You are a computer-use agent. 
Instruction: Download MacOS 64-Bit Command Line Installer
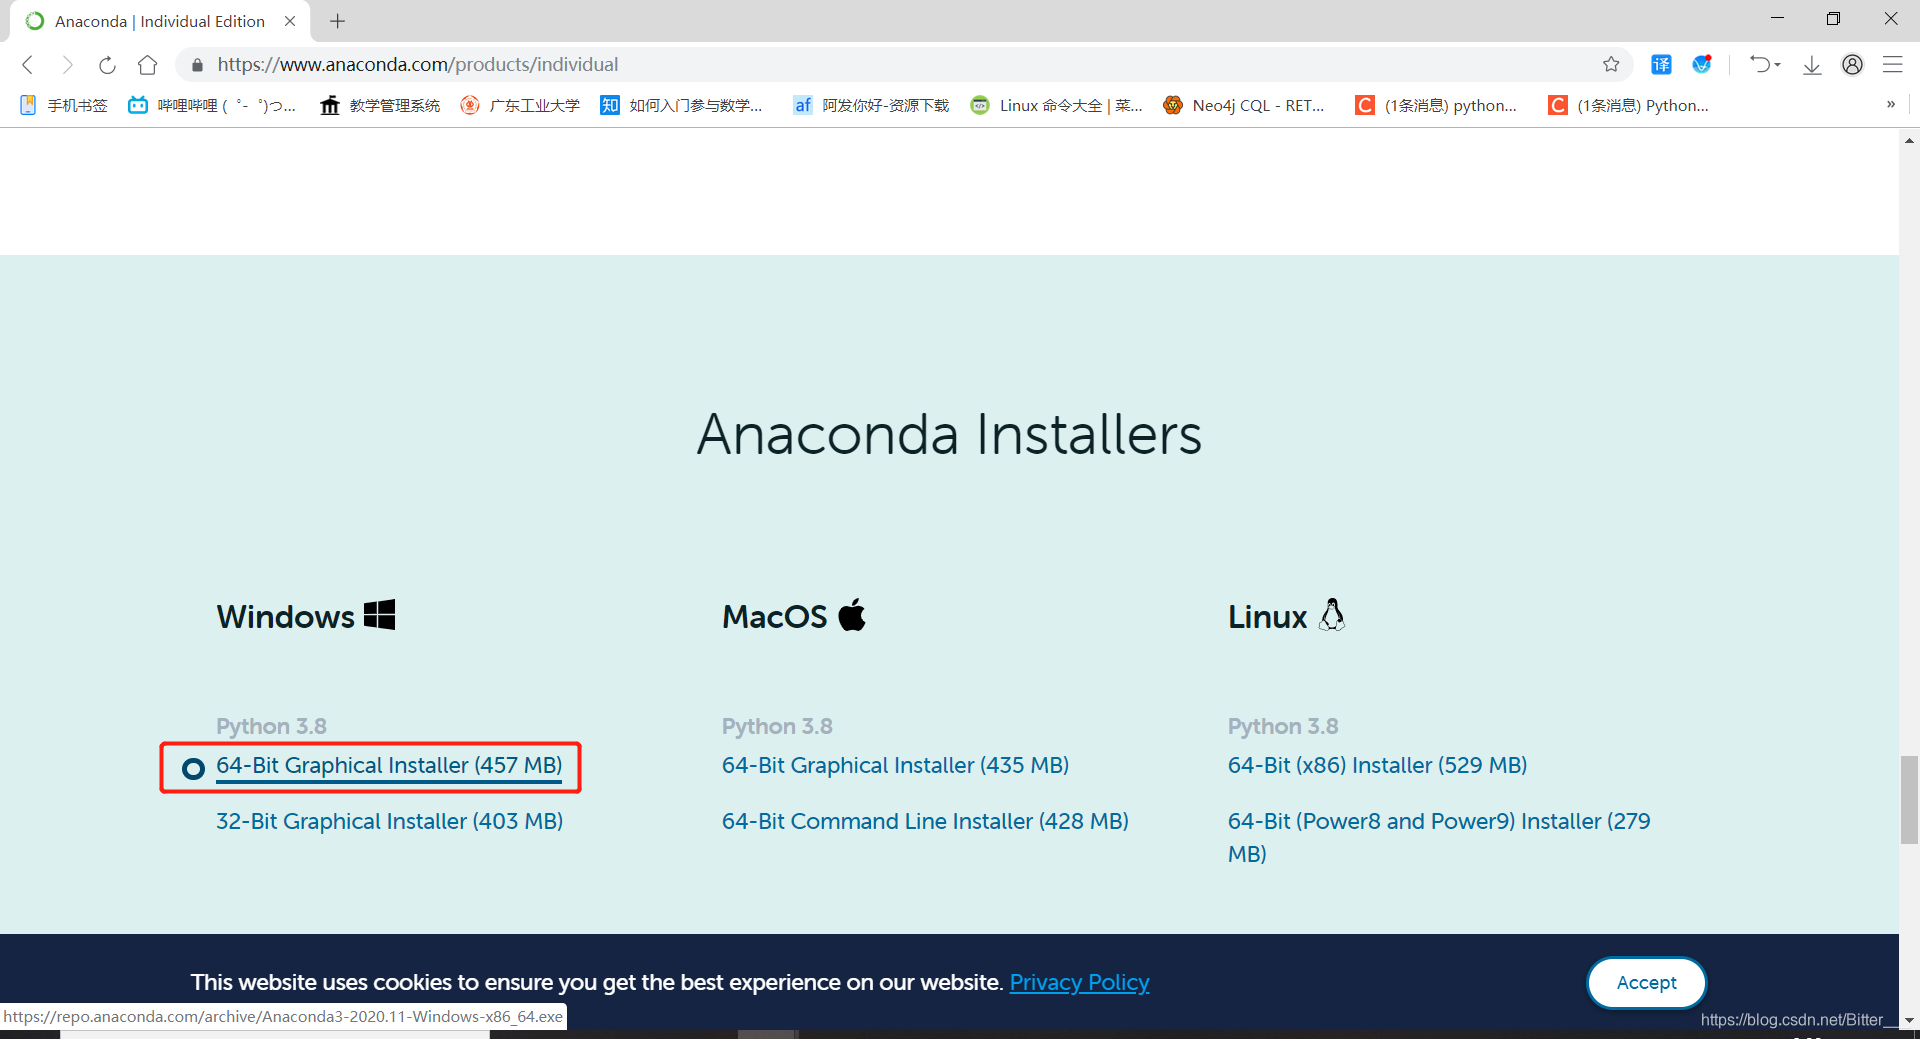tap(925, 822)
